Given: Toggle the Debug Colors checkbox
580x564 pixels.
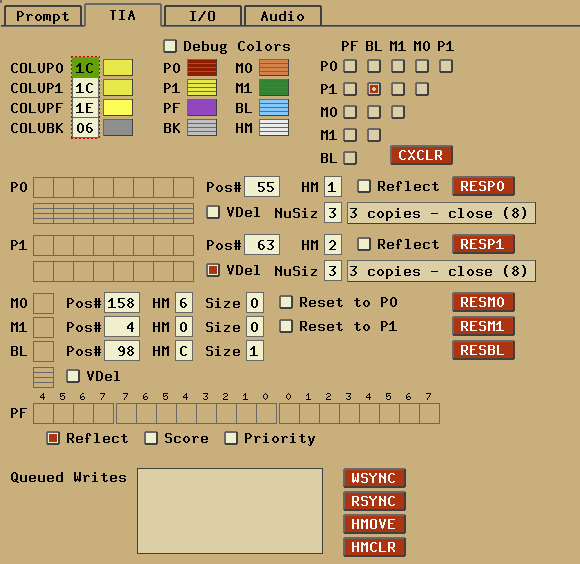Looking at the screenshot, I should (x=170, y=46).
